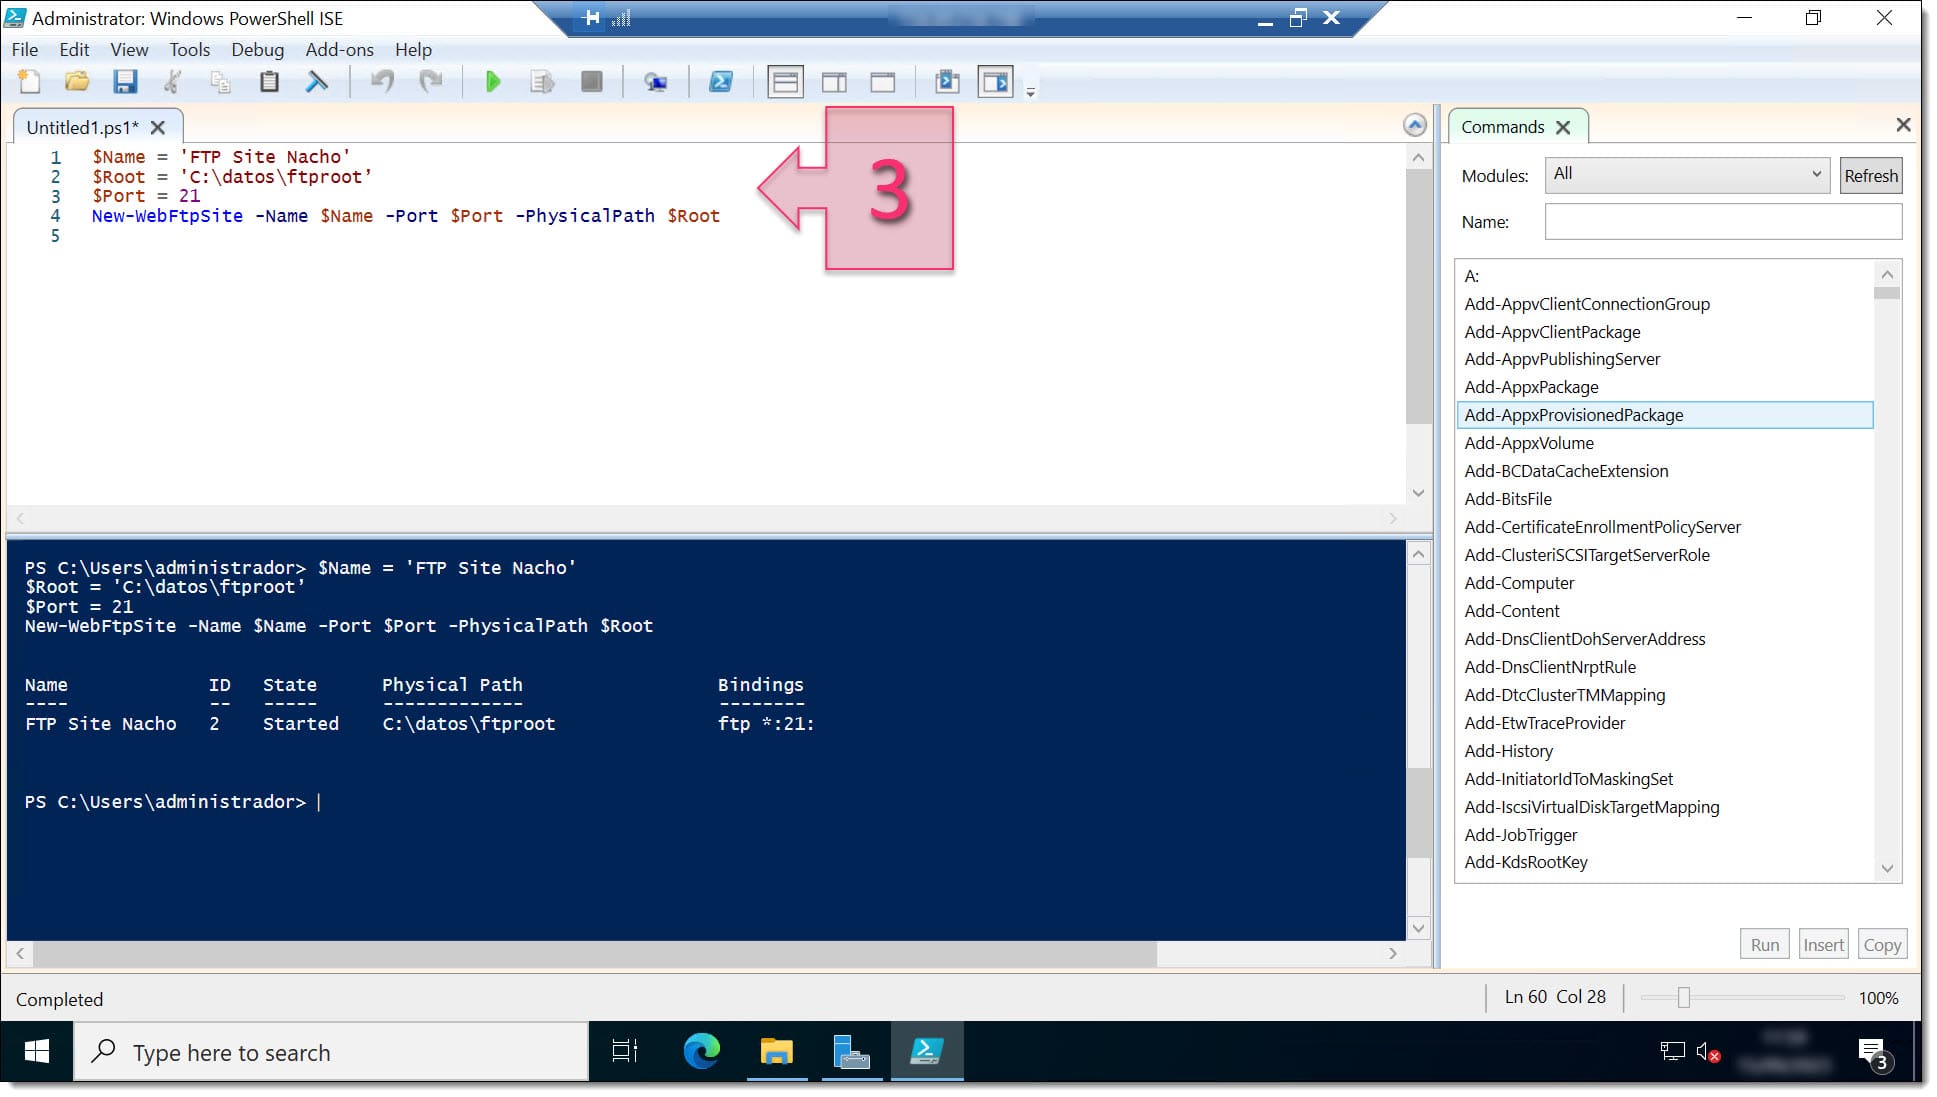The width and height of the screenshot is (1937, 1097).
Task: Open the Debug menu
Action: coord(257,49)
